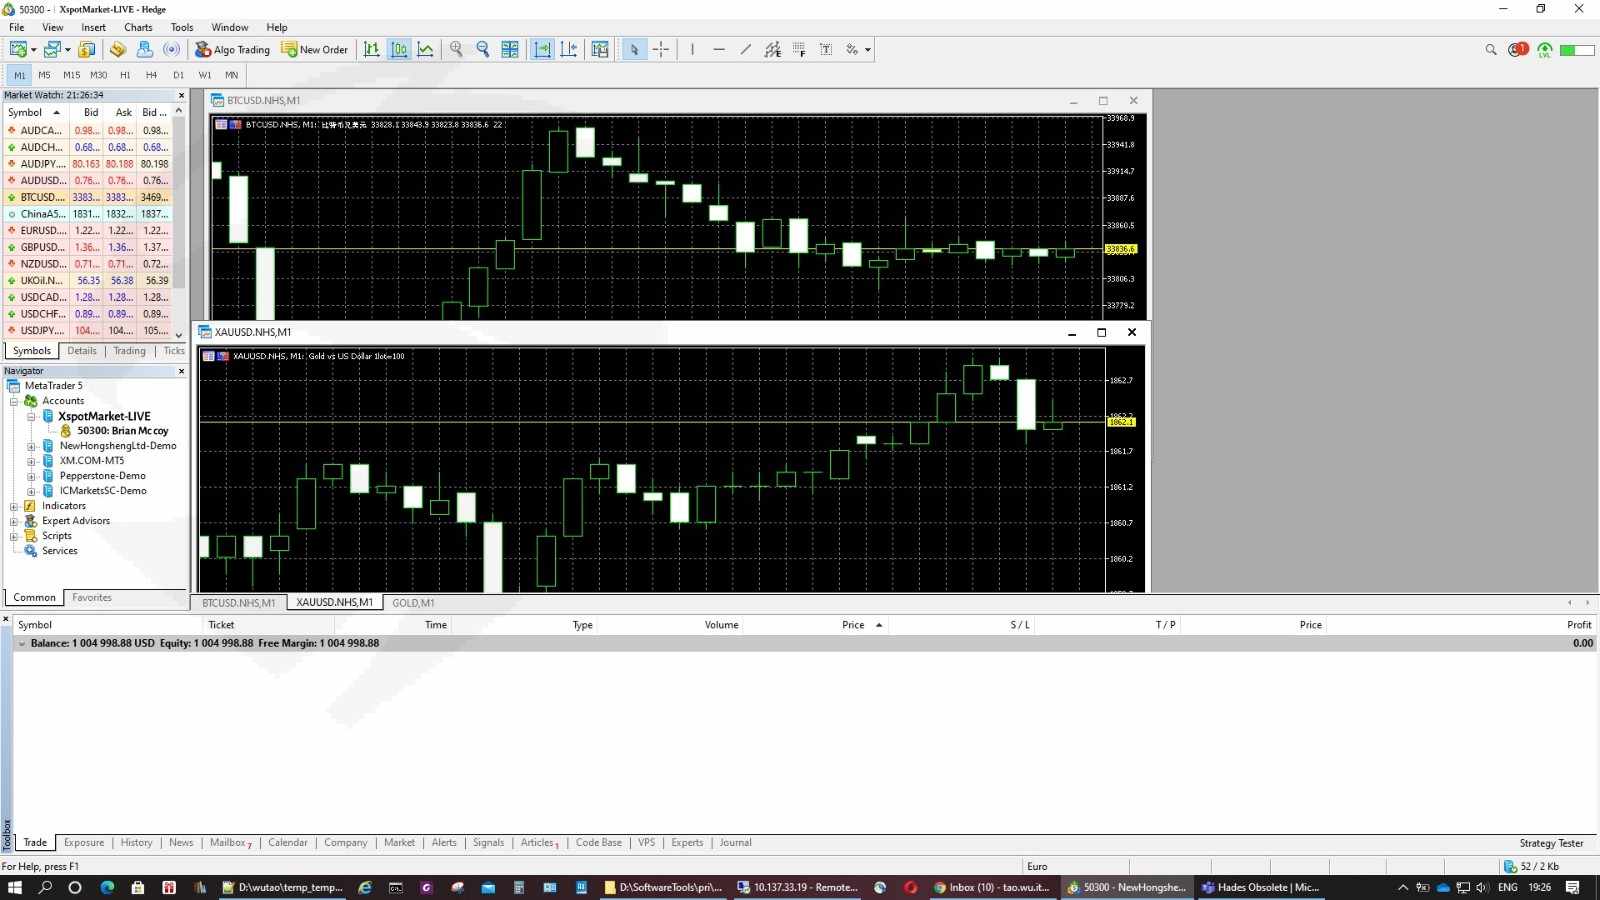Switch chart to bar chart
The width and height of the screenshot is (1600, 900).
(x=372, y=49)
